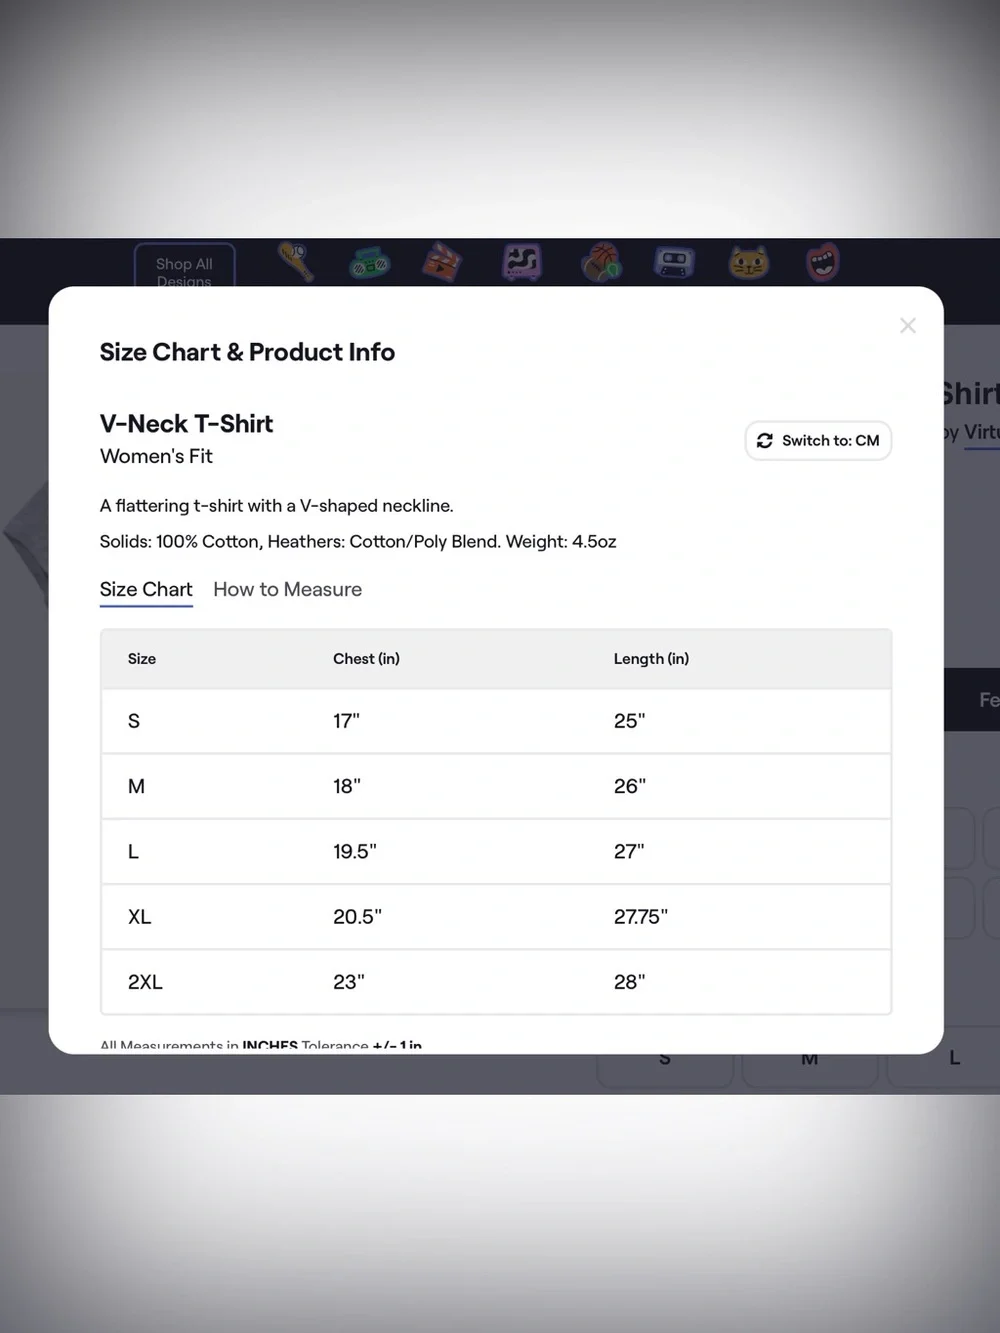
Task: Click the movie clapperboard category icon
Action: click(x=441, y=263)
